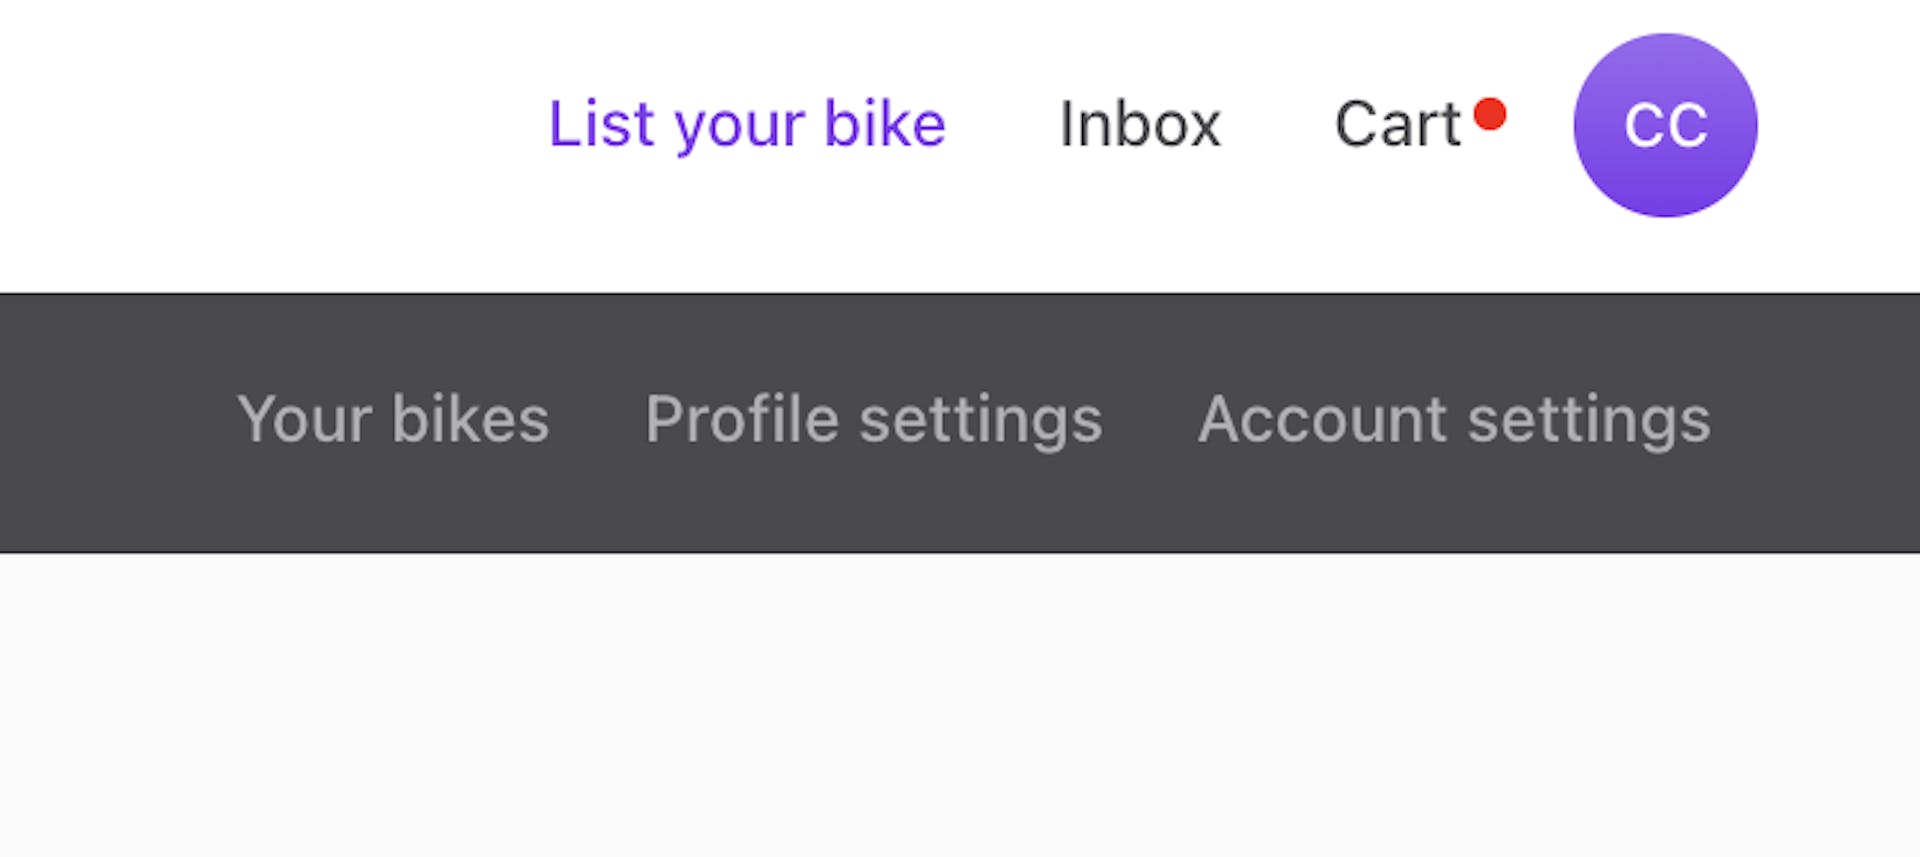
Task: Go to the Account settings tab
Action: tap(1454, 419)
